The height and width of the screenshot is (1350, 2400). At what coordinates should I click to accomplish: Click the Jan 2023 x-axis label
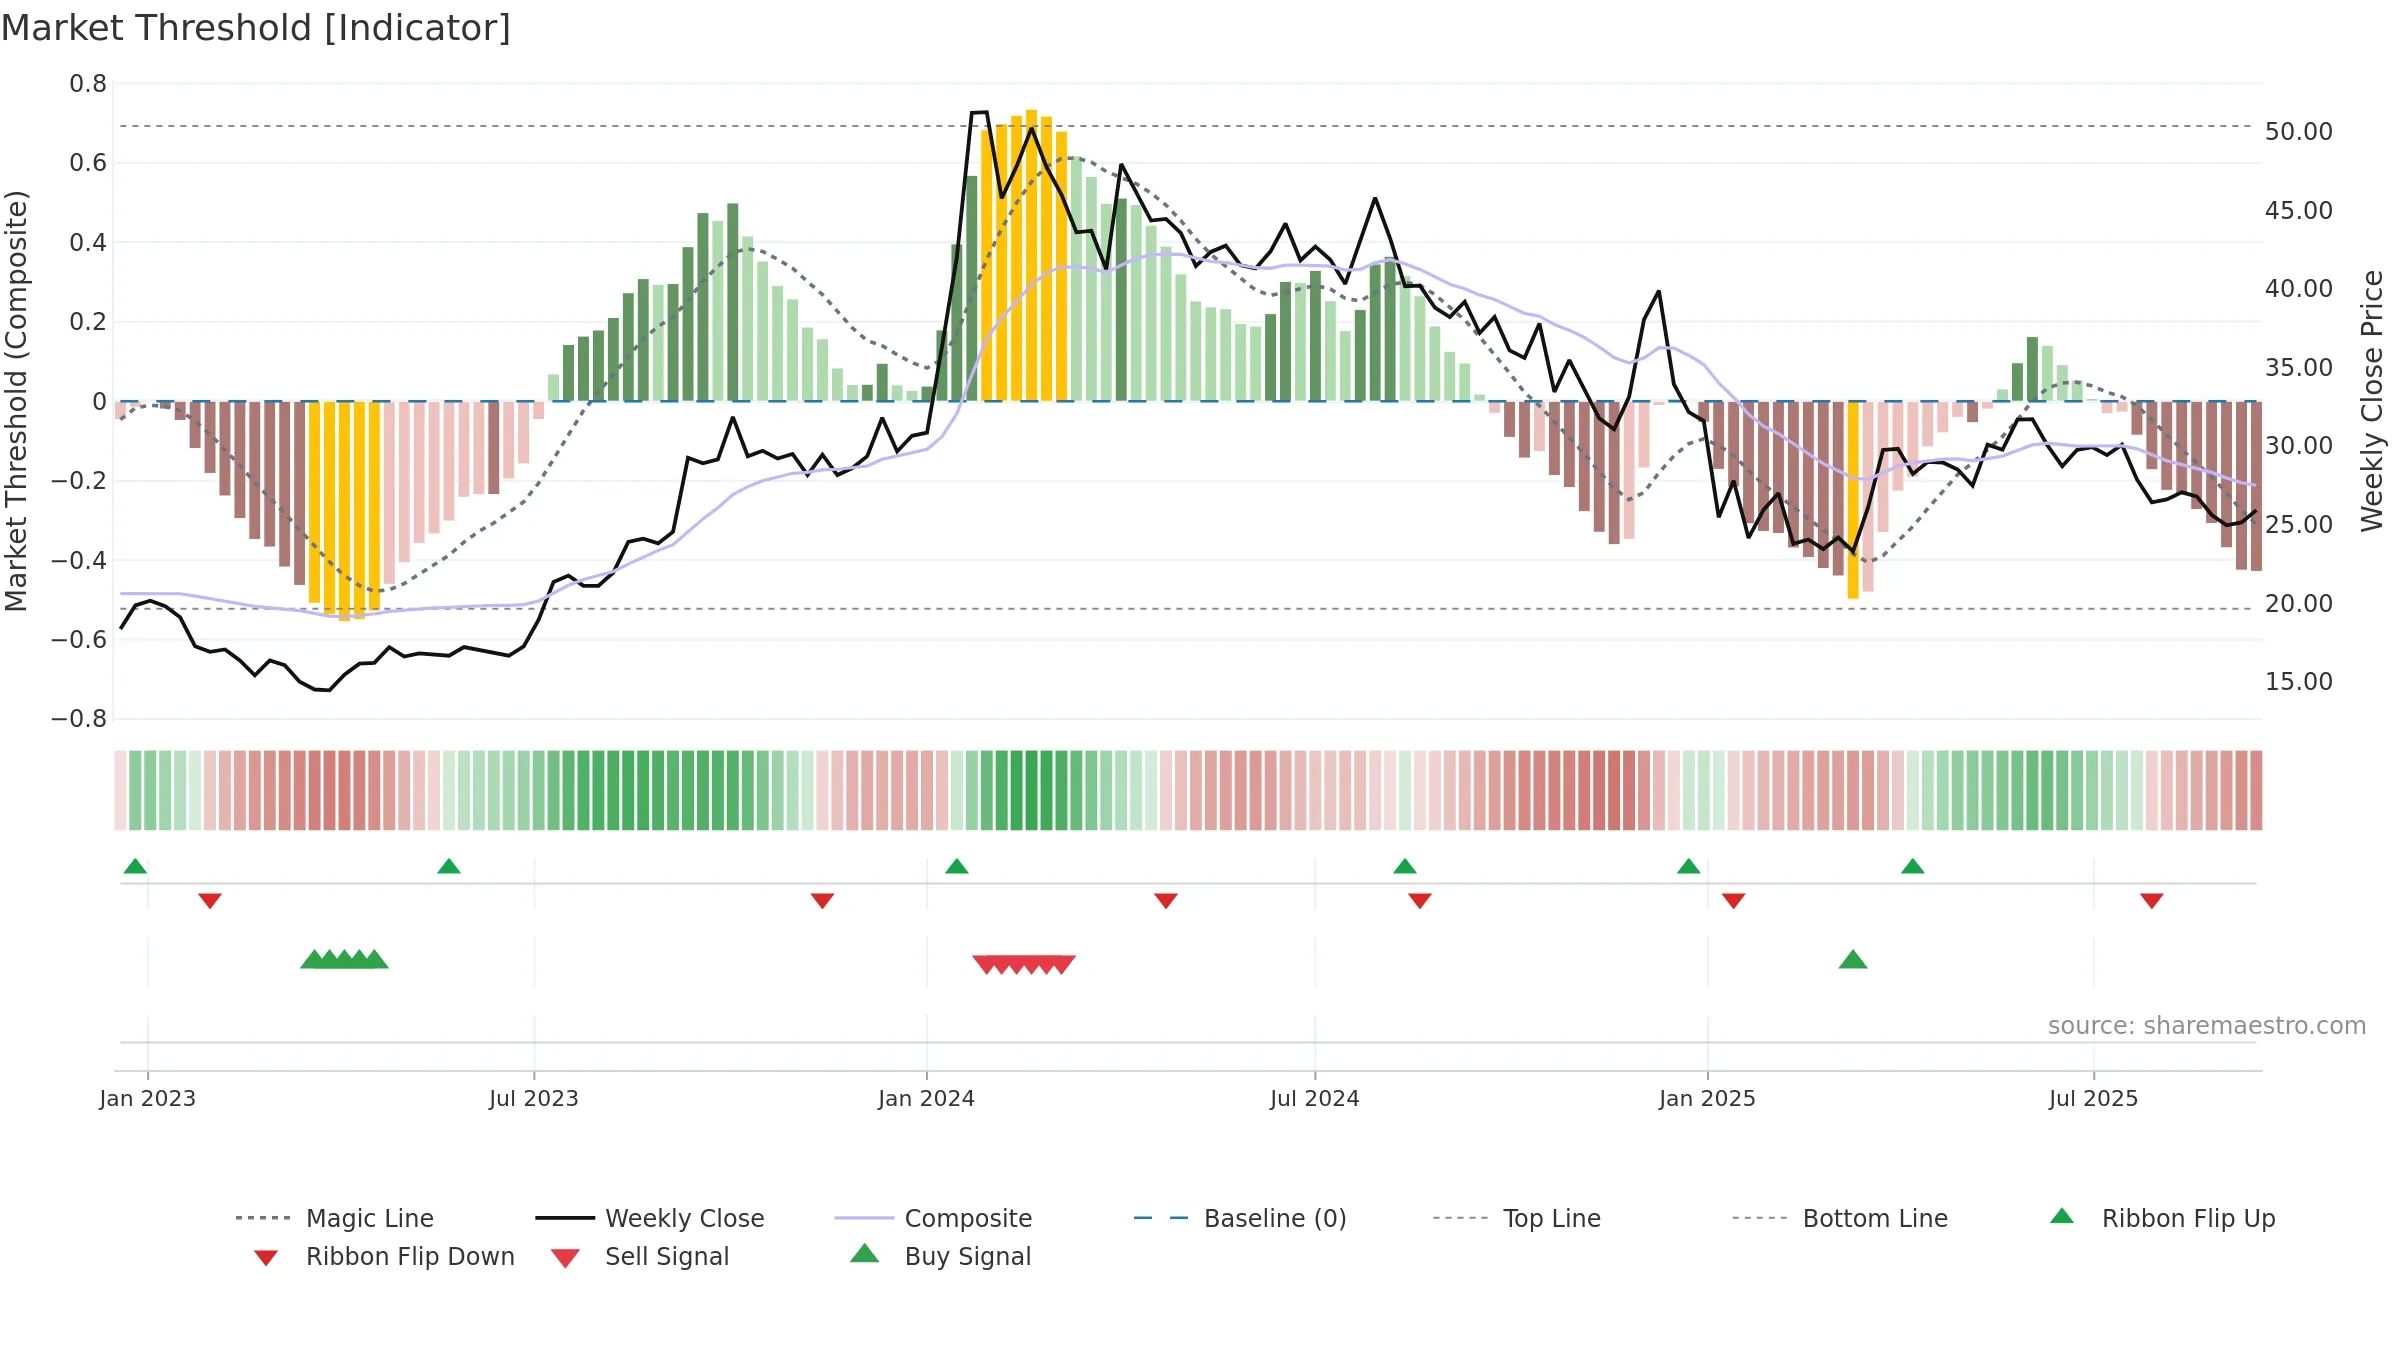(x=148, y=1098)
